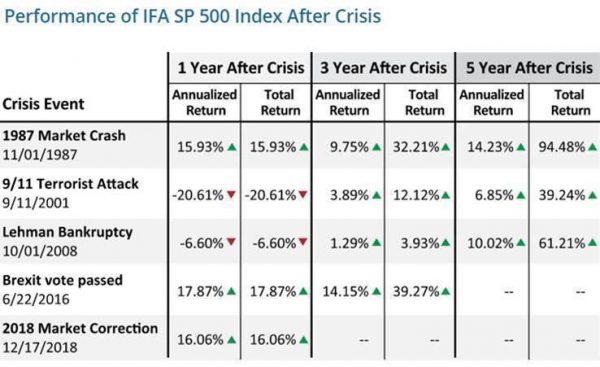Click the Crisis Event column header
This screenshot has height=367, width=600.
pyautogui.click(x=43, y=104)
